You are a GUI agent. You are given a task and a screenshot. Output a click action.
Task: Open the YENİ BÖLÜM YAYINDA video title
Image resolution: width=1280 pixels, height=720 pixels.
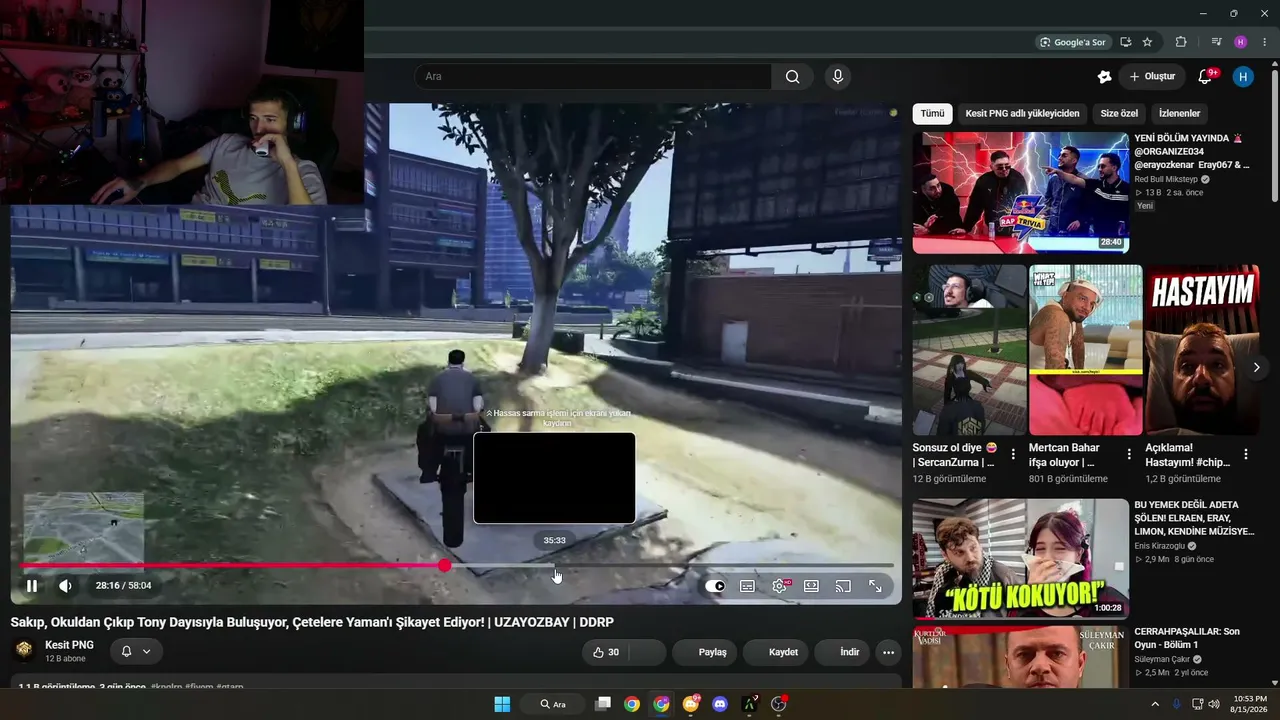(x=1192, y=151)
